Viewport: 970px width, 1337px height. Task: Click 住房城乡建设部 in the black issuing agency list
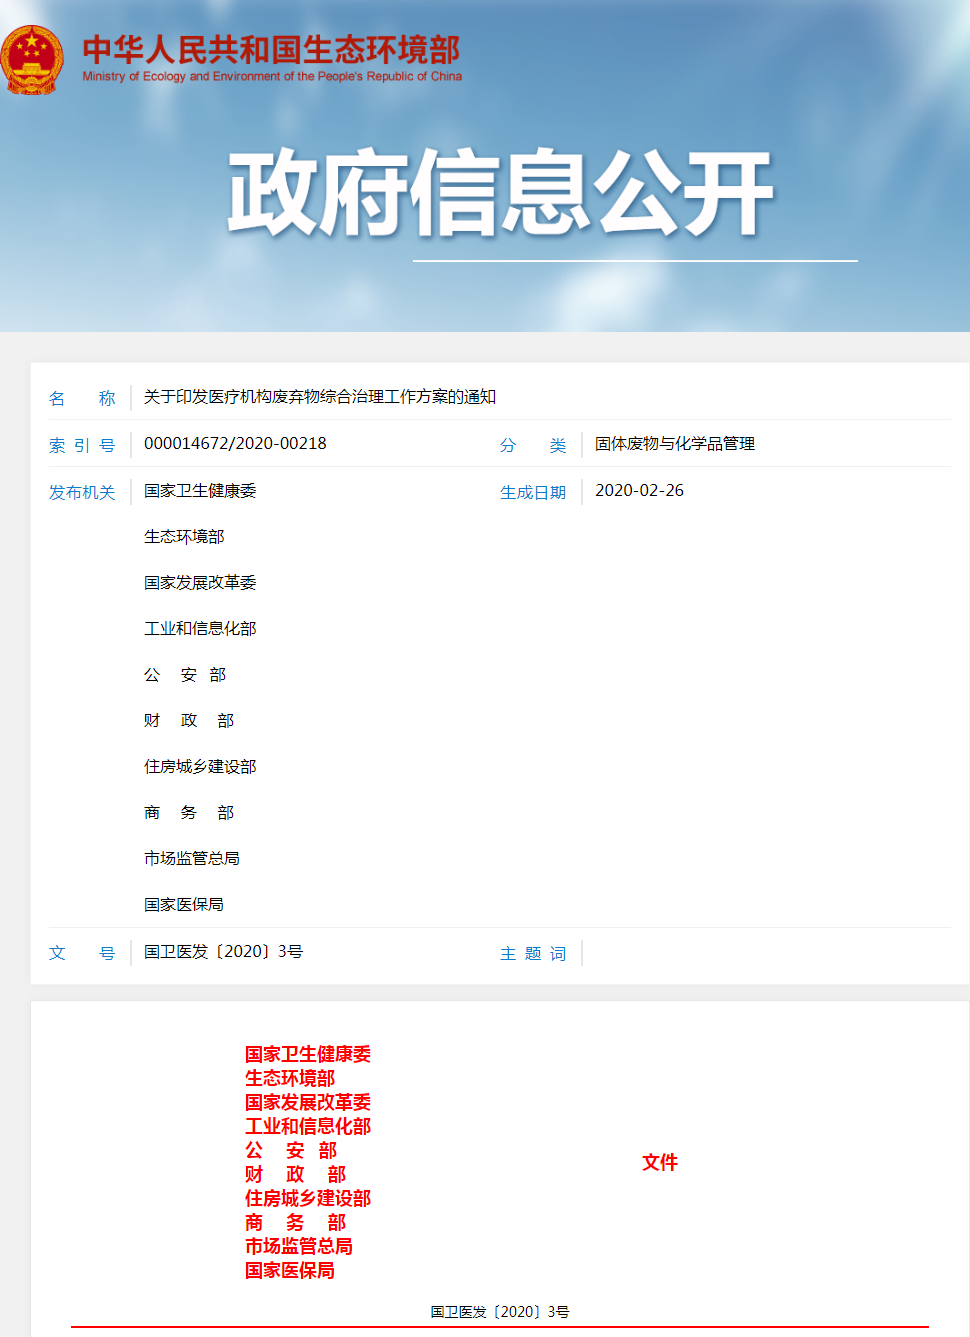(x=200, y=767)
